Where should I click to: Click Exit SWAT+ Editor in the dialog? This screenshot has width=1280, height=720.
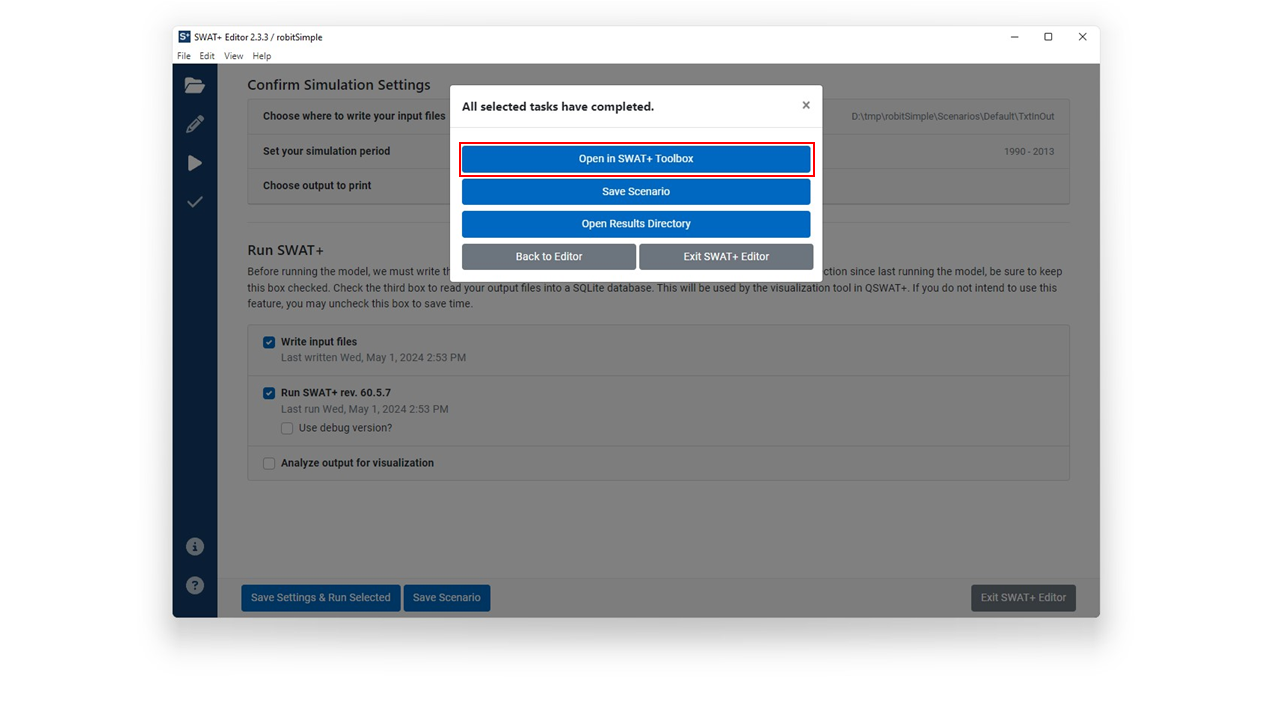pos(726,257)
